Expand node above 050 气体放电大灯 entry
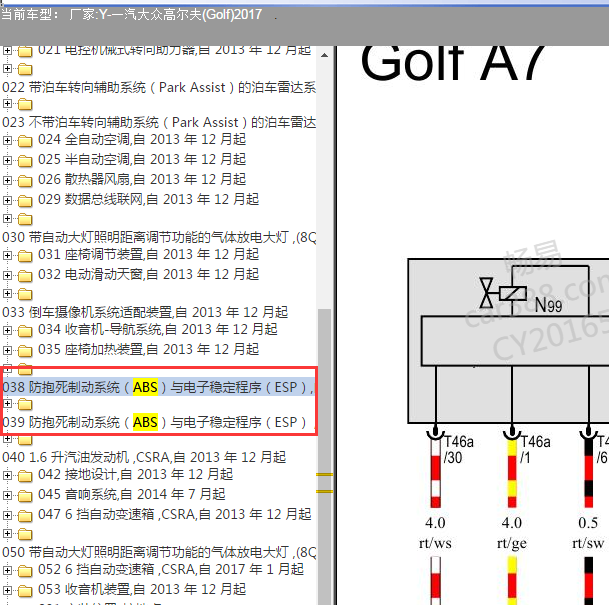Screen dimensions: 609x605 (x=7, y=534)
